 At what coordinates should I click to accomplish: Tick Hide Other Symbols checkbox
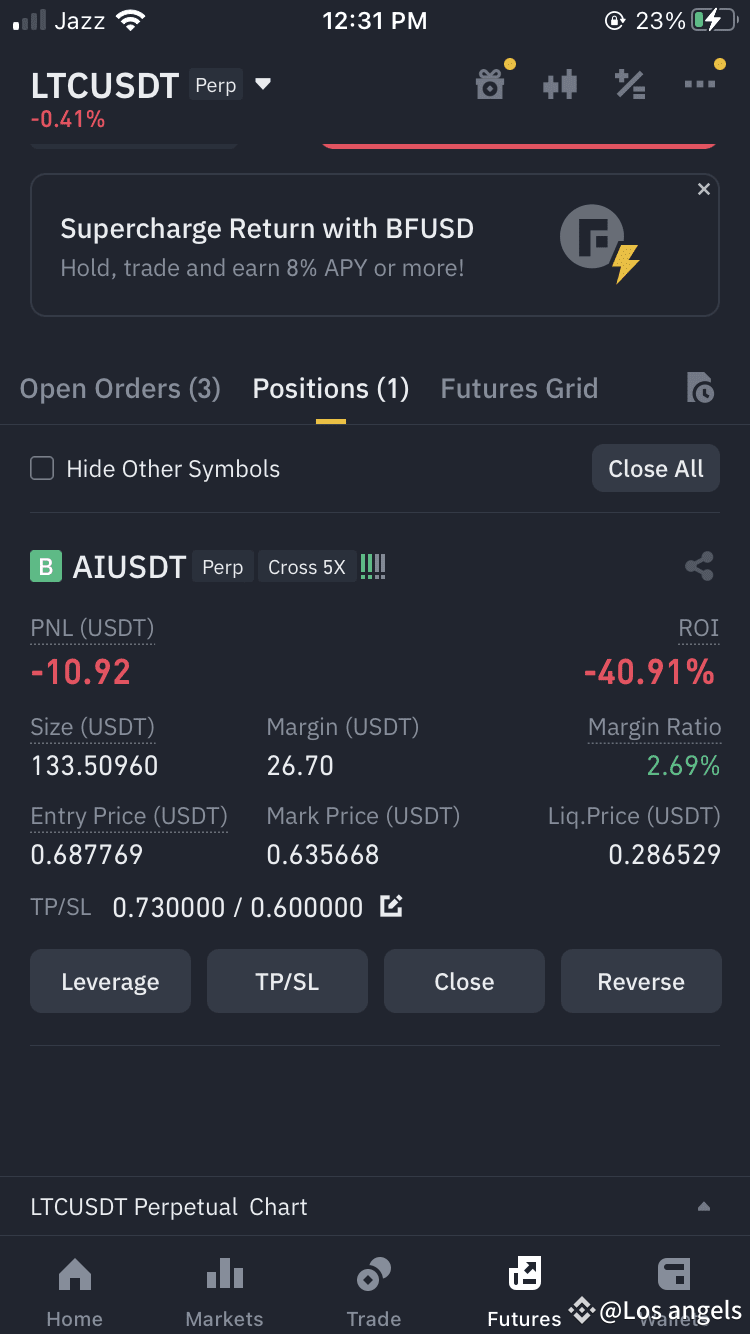(42, 468)
